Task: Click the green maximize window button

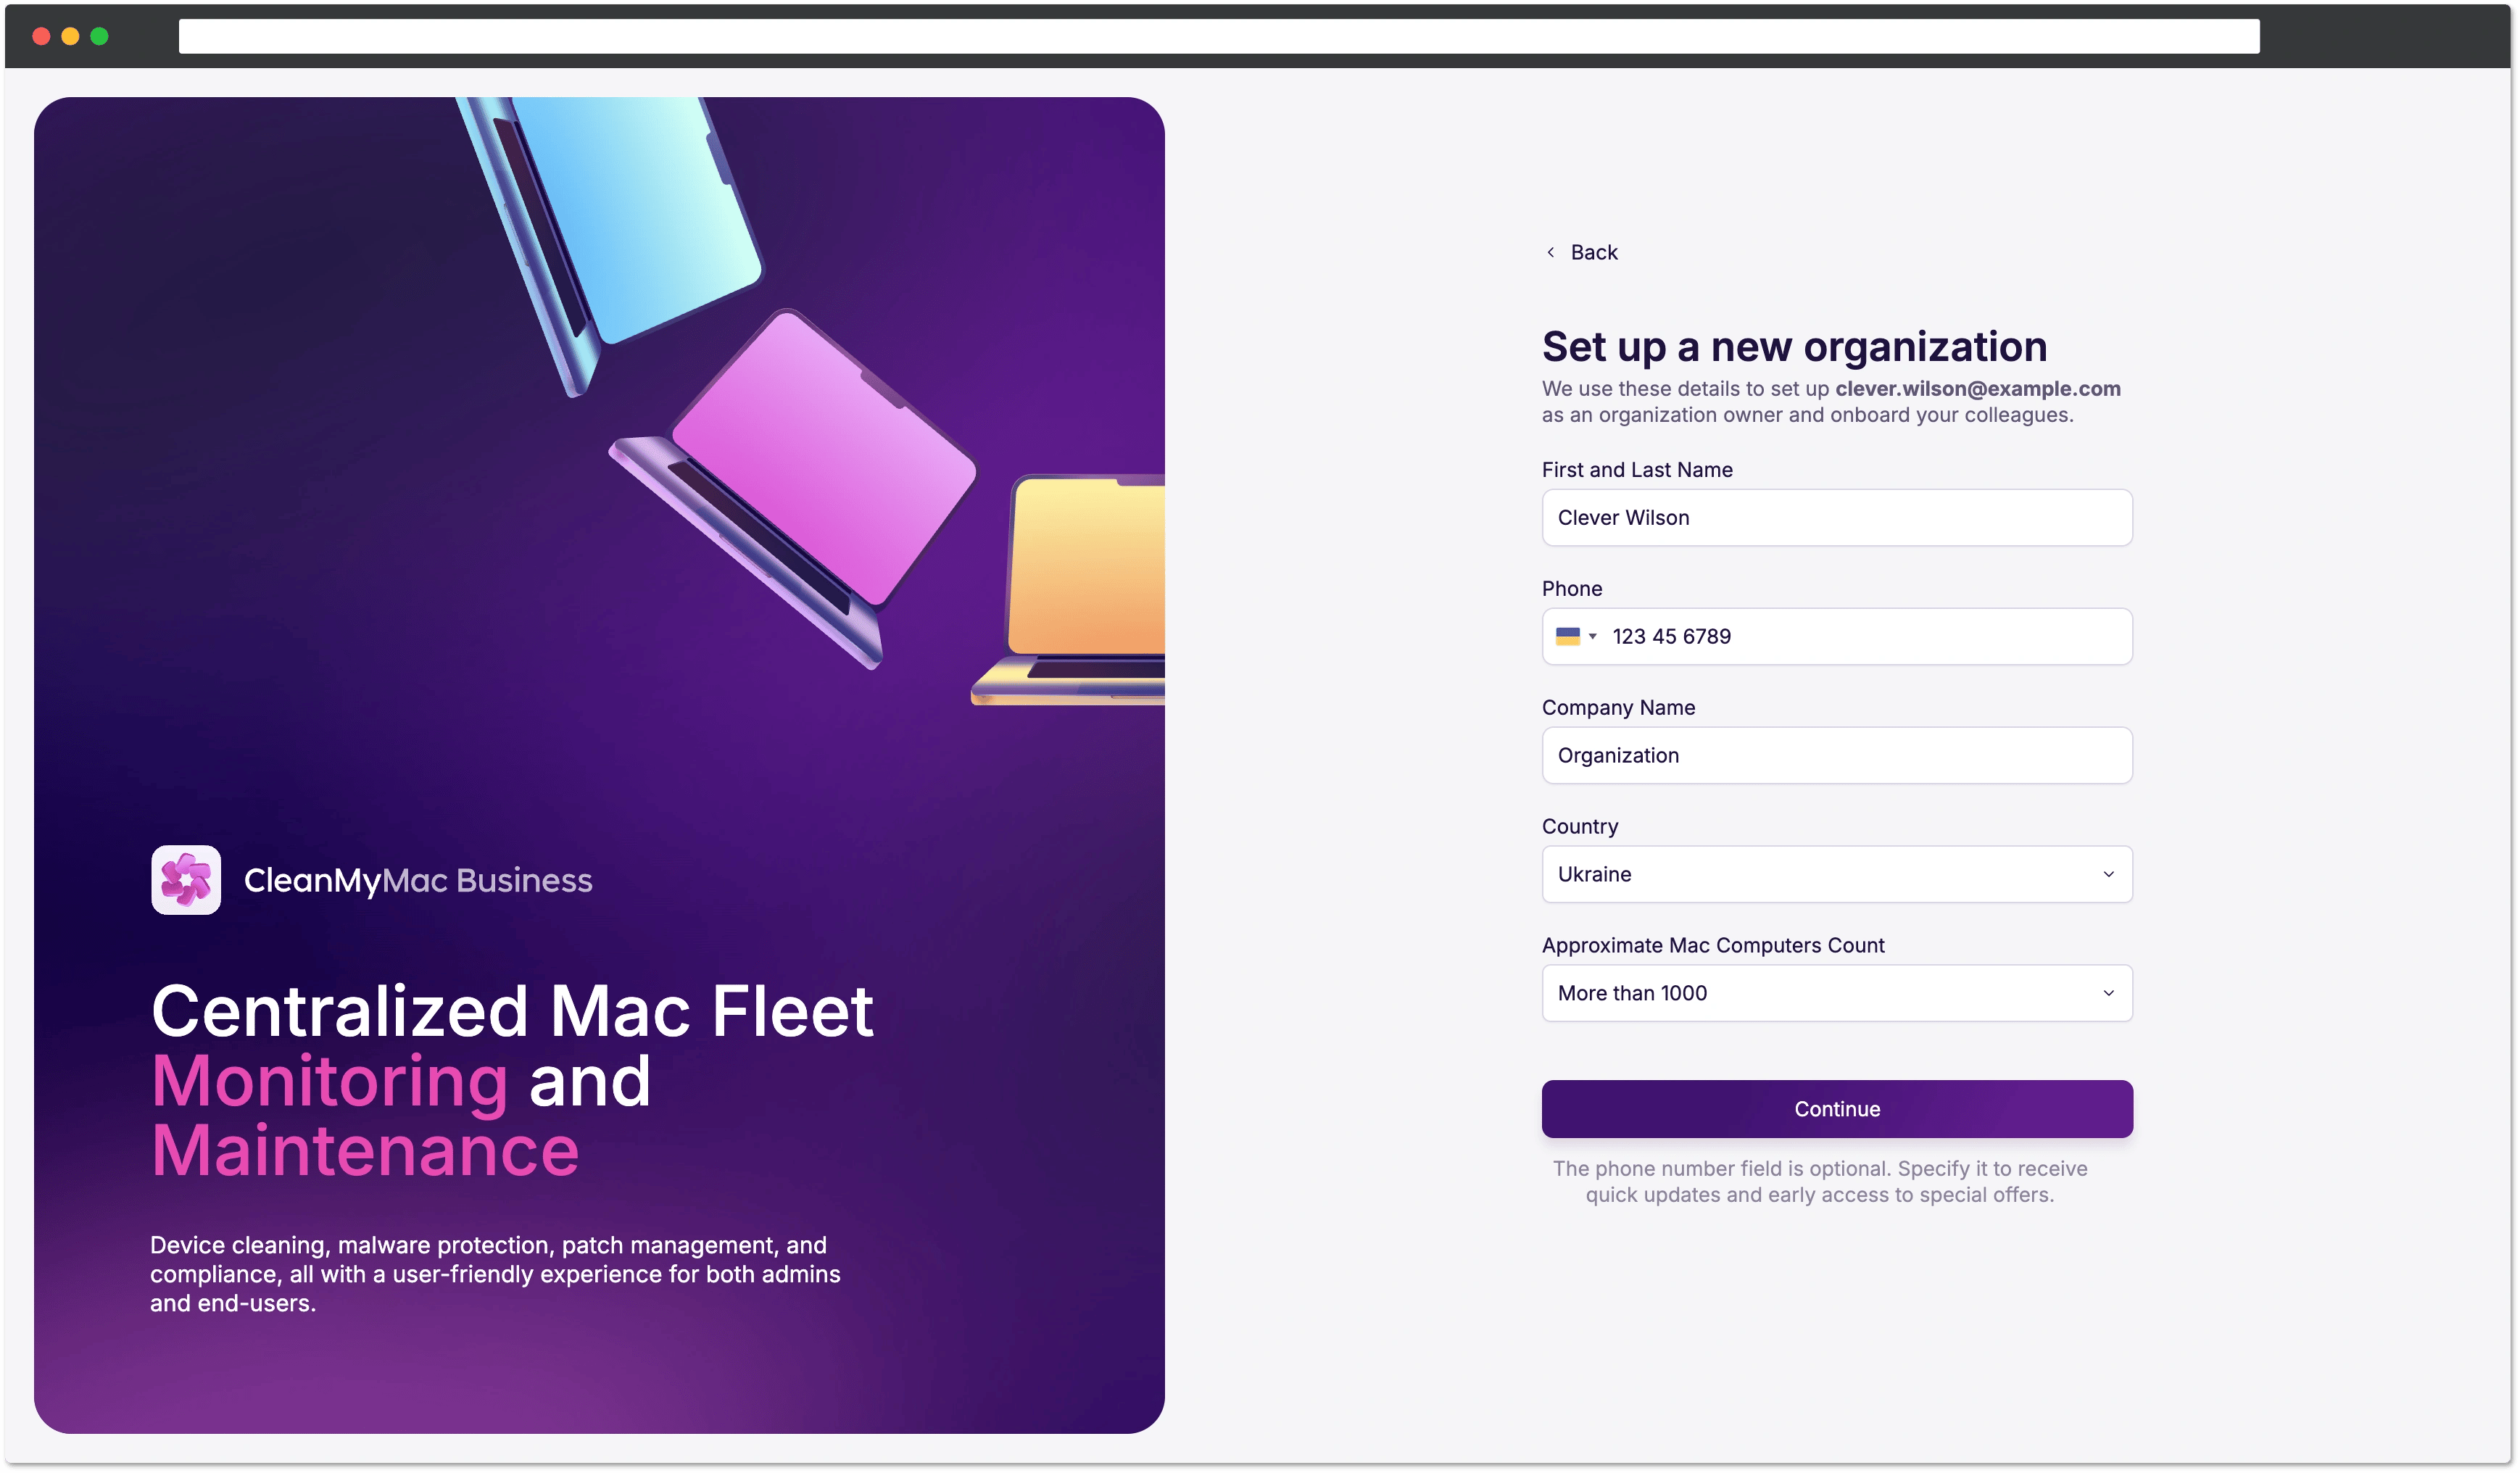Action: pyautogui.click(x=99, y=36)
